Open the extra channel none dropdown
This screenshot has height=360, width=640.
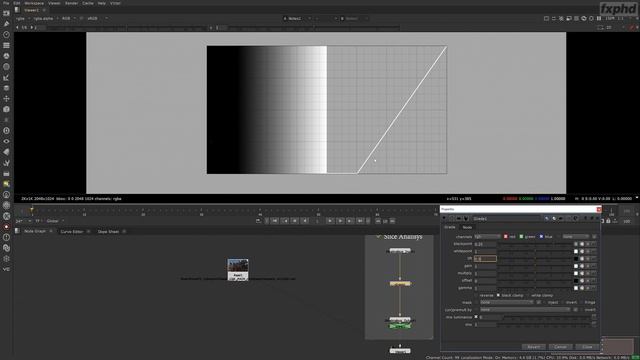coord(576,237)
